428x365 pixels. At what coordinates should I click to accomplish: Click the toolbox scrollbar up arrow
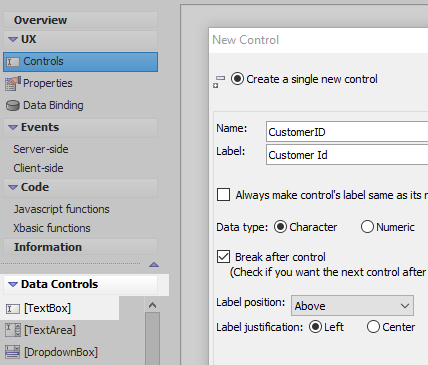[152, 305]
